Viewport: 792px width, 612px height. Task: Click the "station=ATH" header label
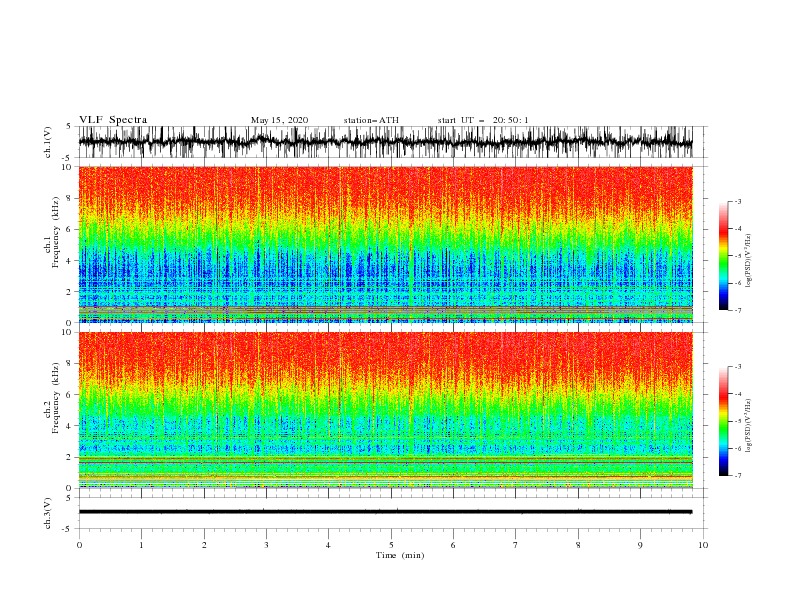click(371, 120)
